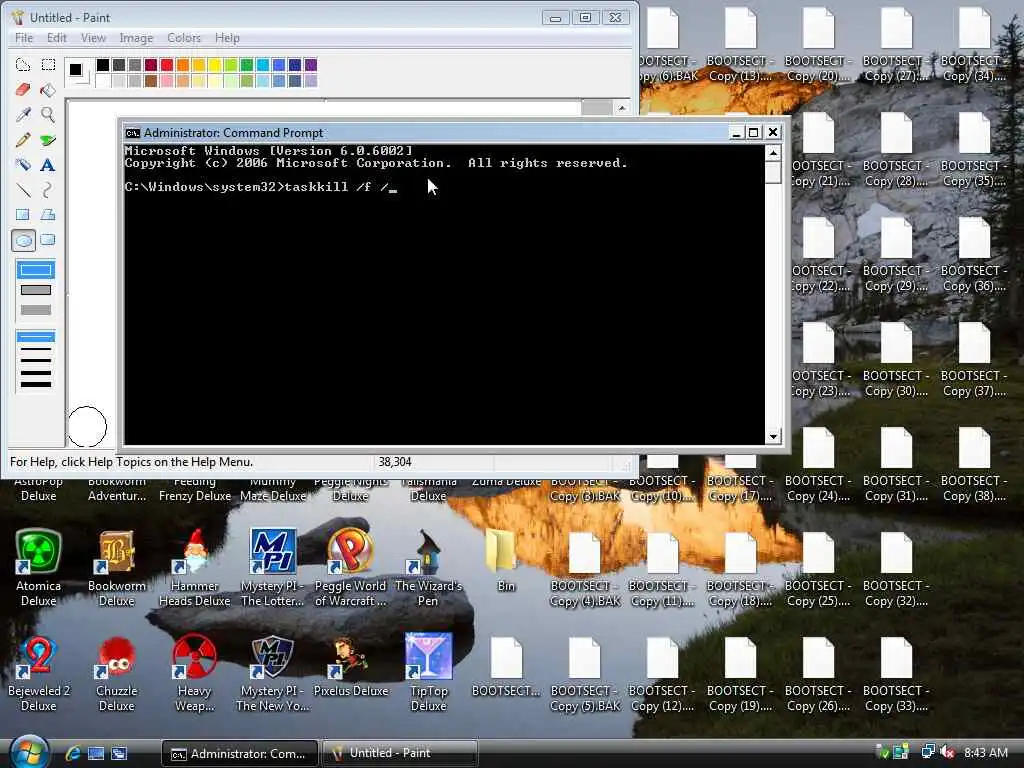Select the Curve tool in Paint
The image size is (1024, 768).
[x=48, y=190]
